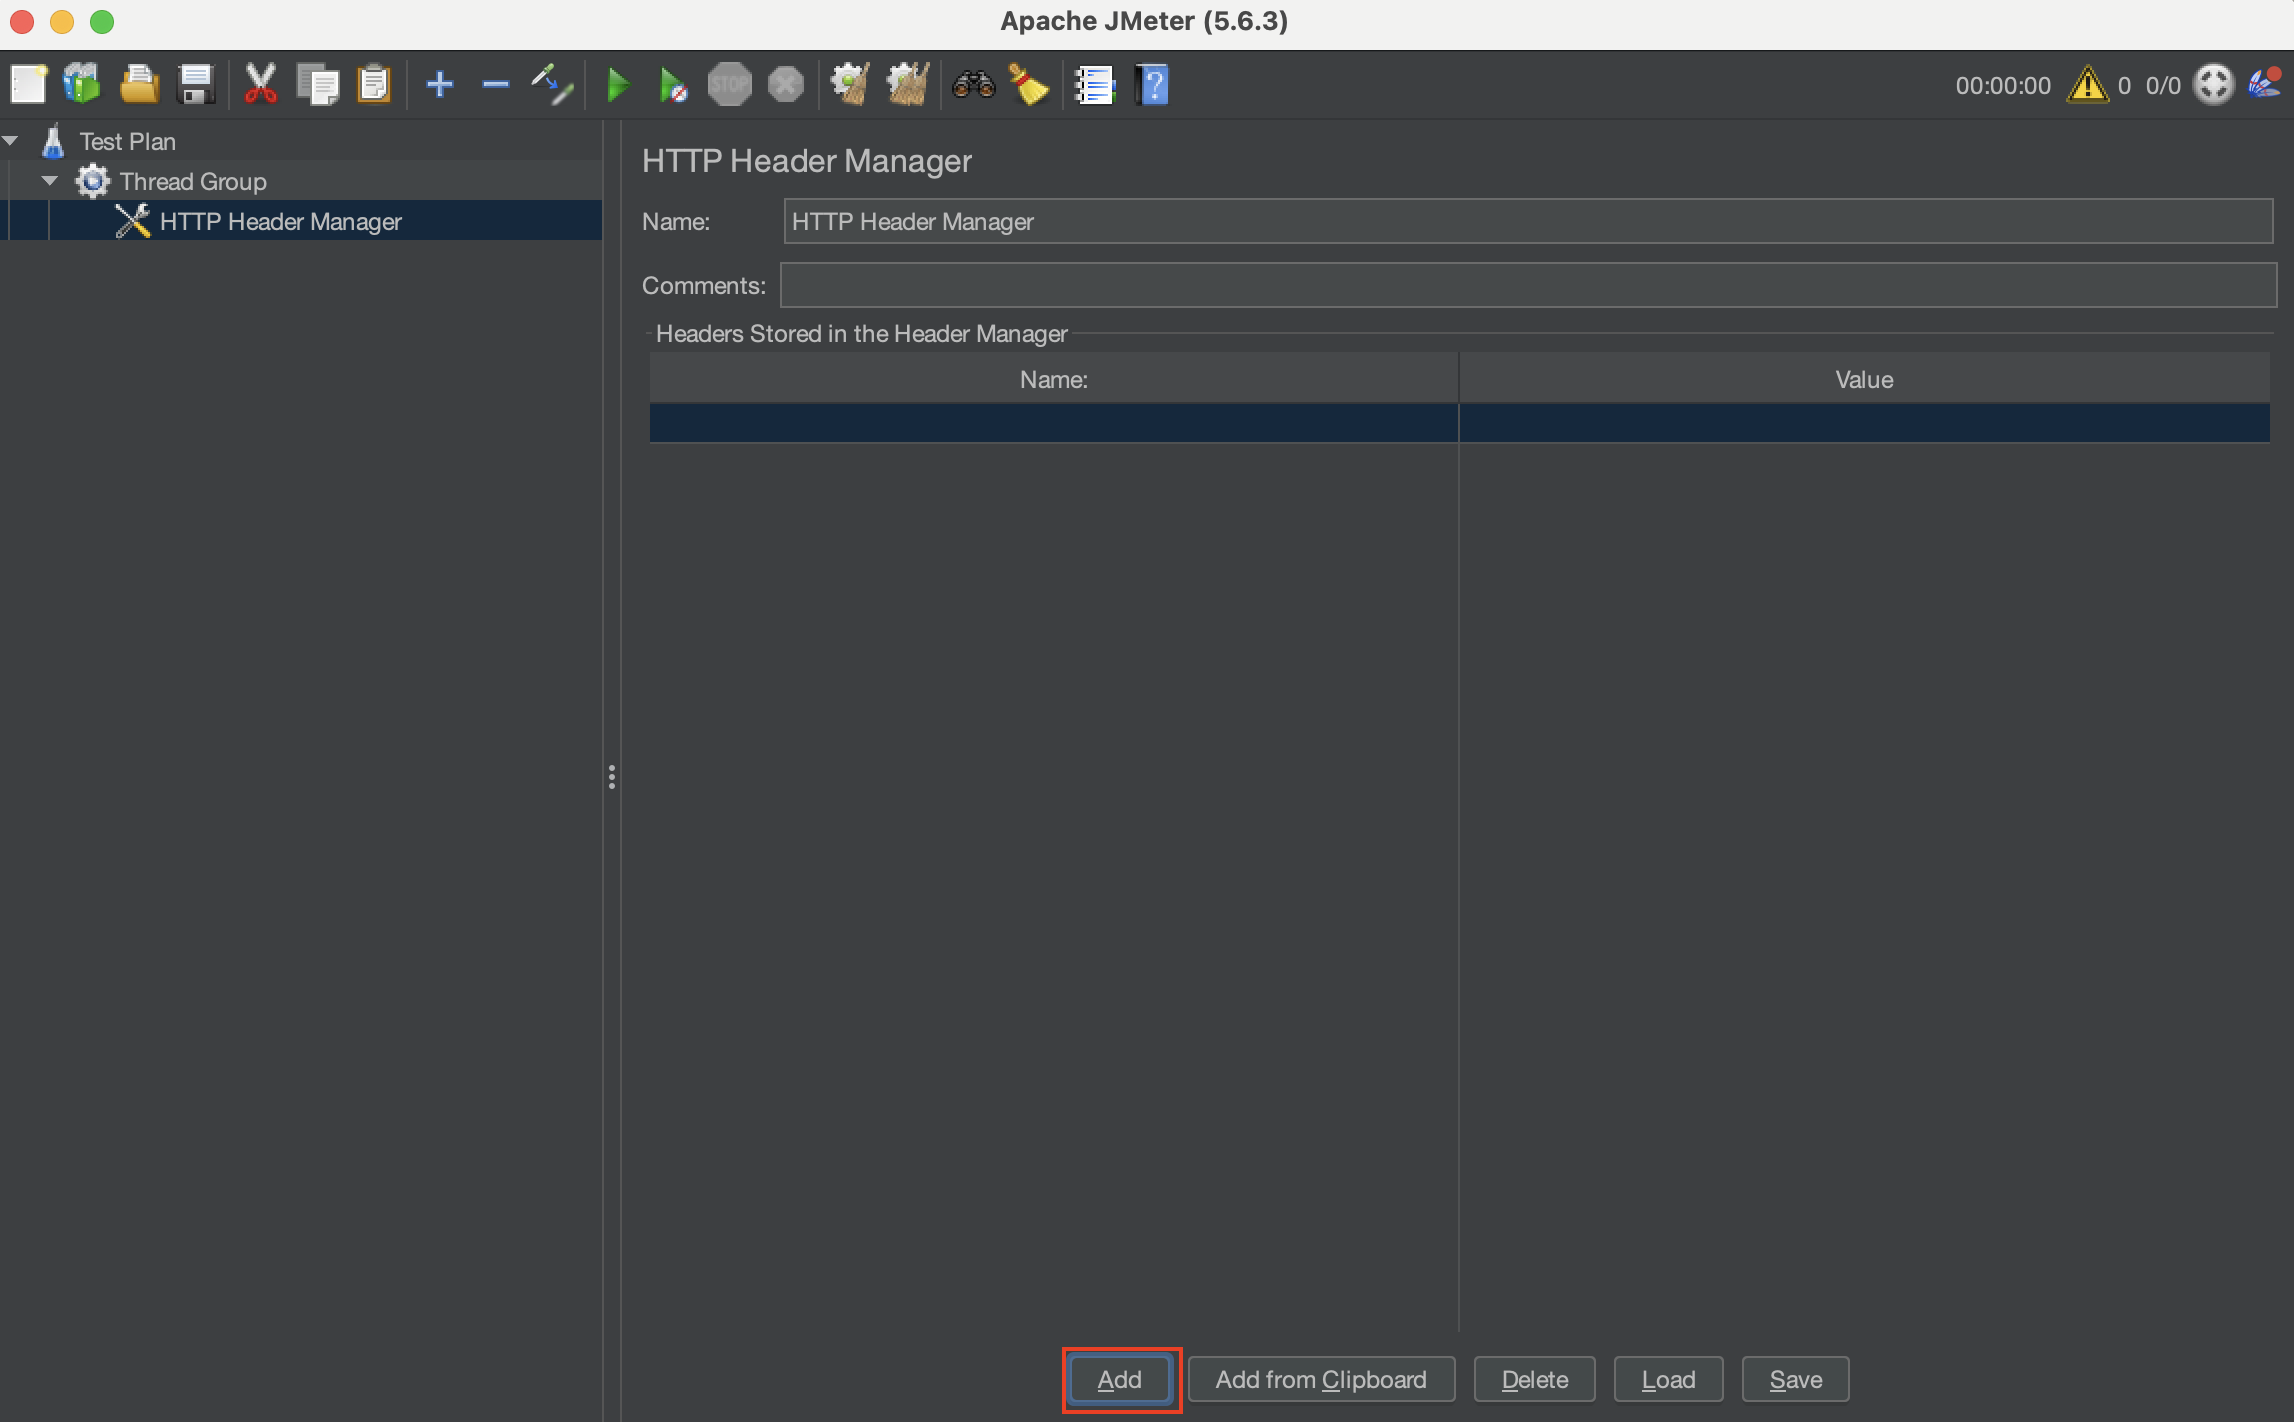Open the Function Helper dialog icon
Viewport: 2294px width, 1422px height.
click(1095, 85)
